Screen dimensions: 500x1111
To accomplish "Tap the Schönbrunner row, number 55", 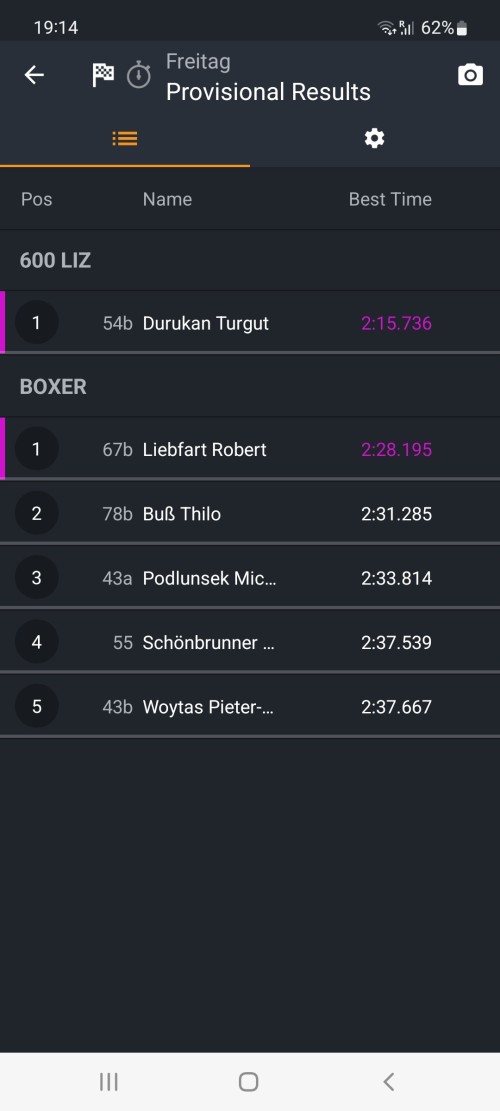I will [250, 643].
